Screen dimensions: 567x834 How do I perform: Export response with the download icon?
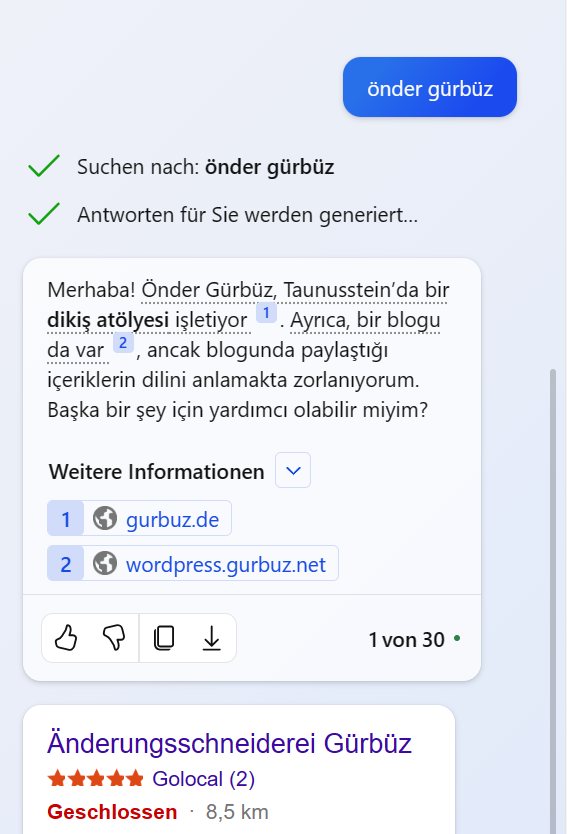point(212,638)
